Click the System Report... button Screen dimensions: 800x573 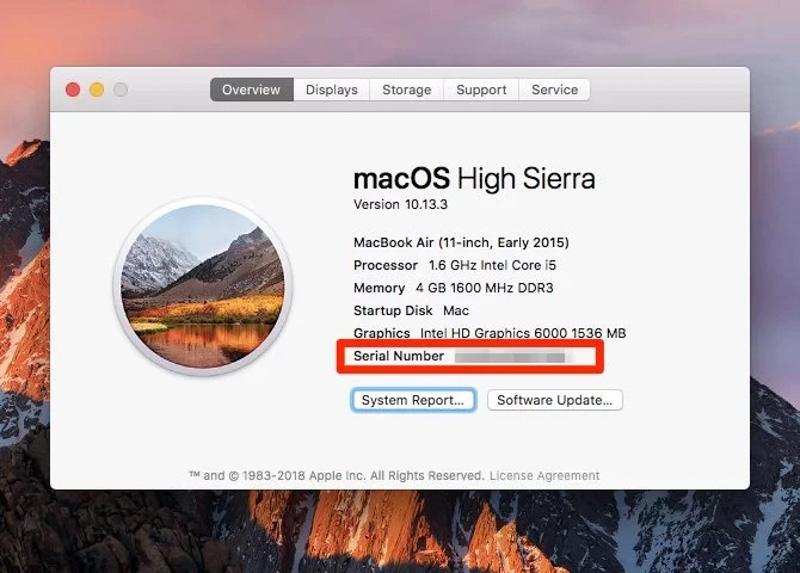(413, 400)
